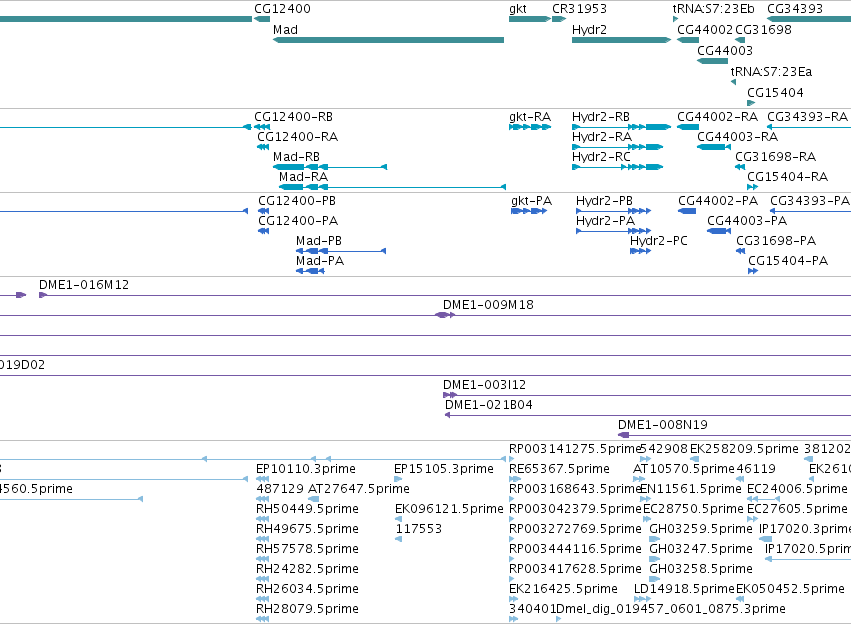Select the CG31698 gene label
This screenshot has width=851, height=624.
pos(763,30)
